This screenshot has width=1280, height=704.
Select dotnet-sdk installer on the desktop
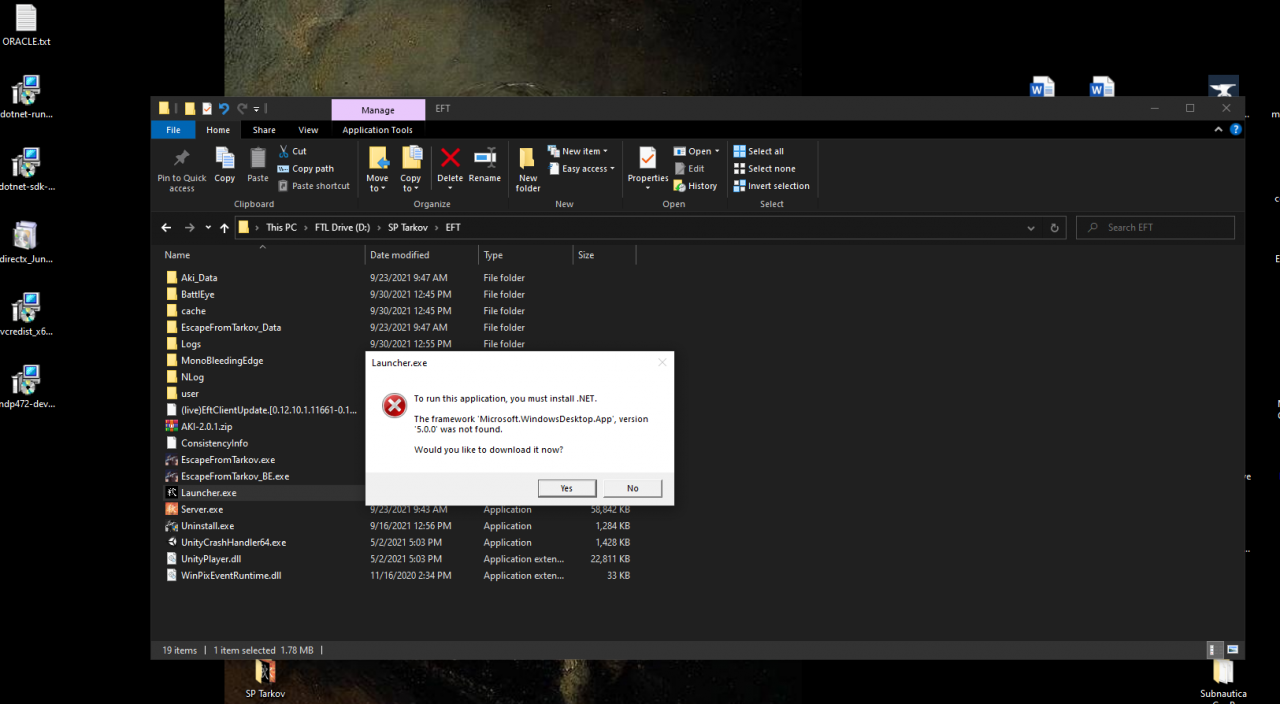point(26,170)
